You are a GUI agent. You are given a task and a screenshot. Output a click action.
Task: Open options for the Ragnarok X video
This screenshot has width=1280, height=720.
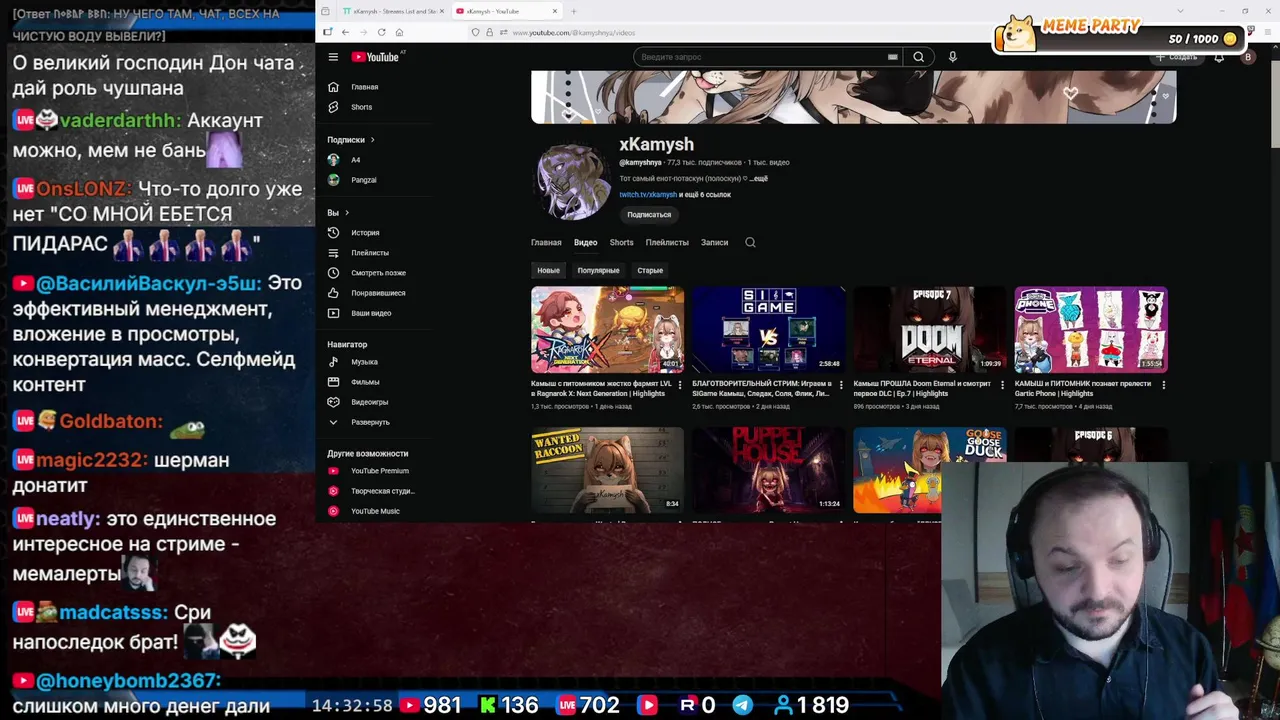(680, 385)
